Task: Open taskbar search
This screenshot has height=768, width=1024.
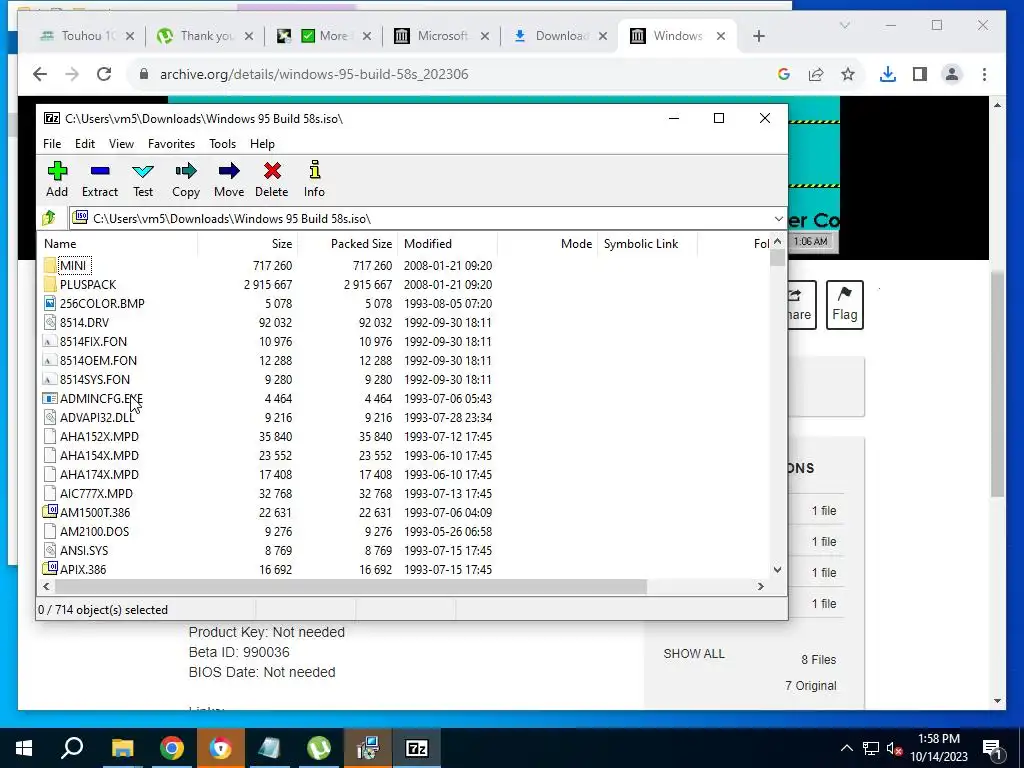Action: pos(72,748)
